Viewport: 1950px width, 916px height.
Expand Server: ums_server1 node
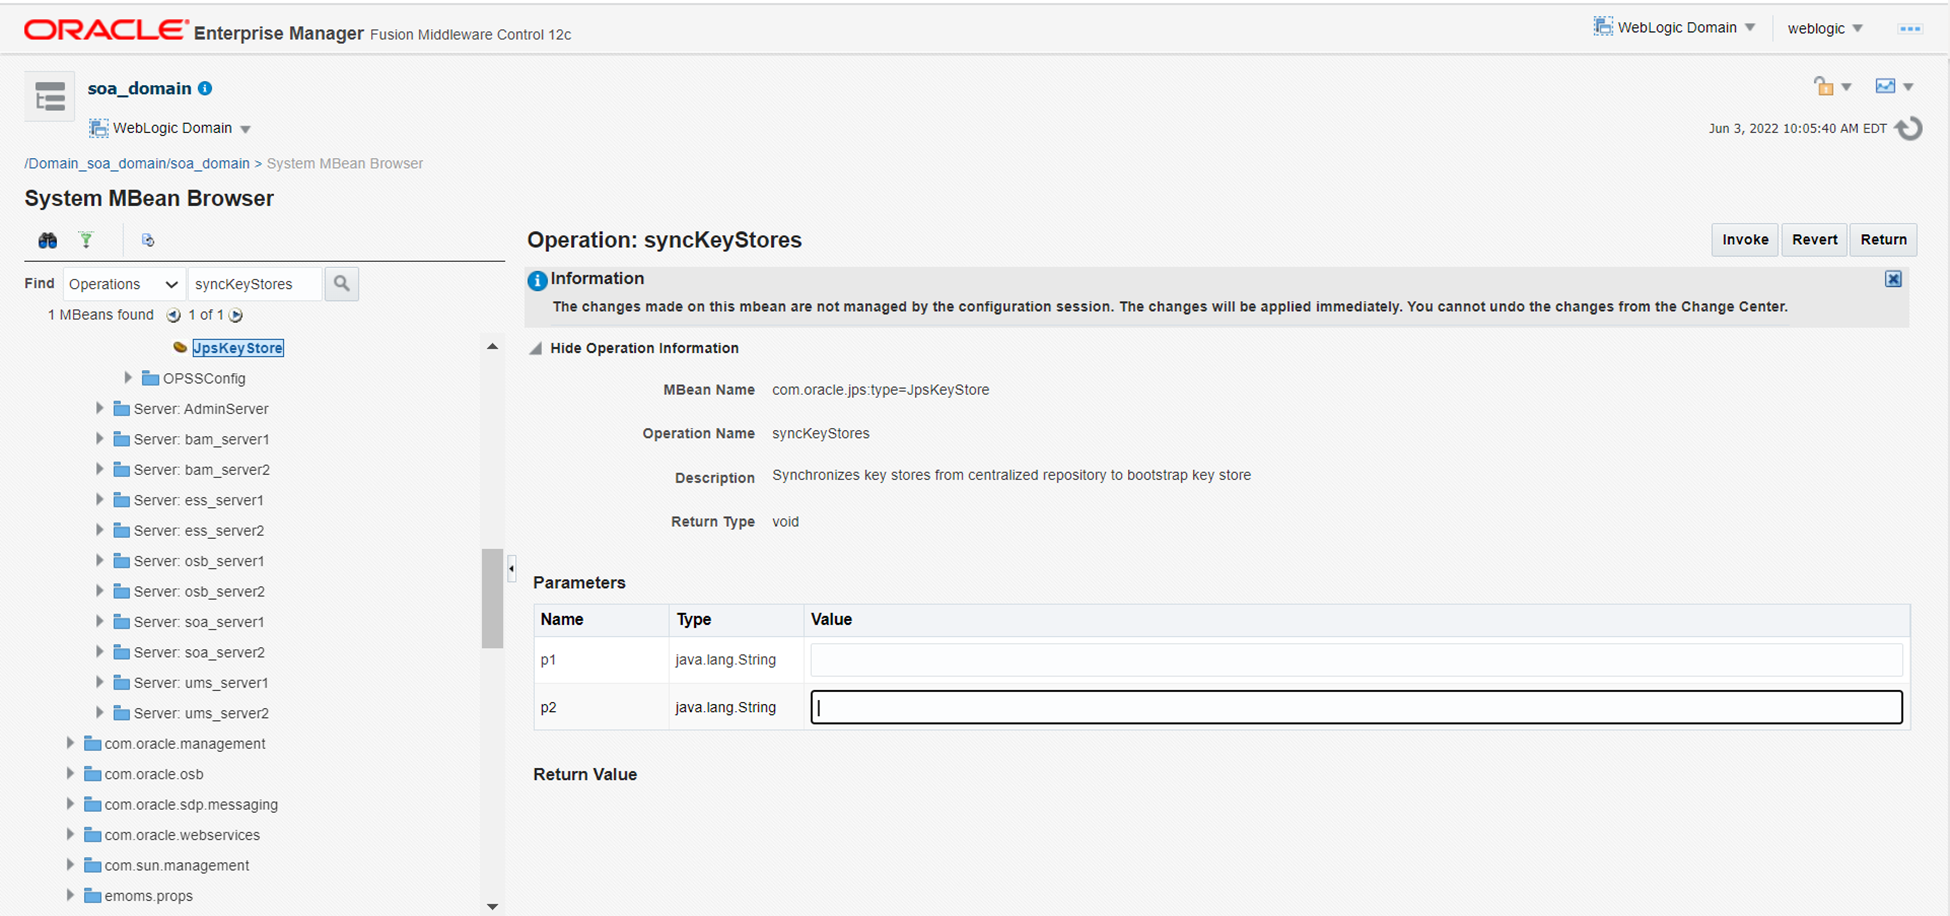pyautogui.click(x=99, y=682)
